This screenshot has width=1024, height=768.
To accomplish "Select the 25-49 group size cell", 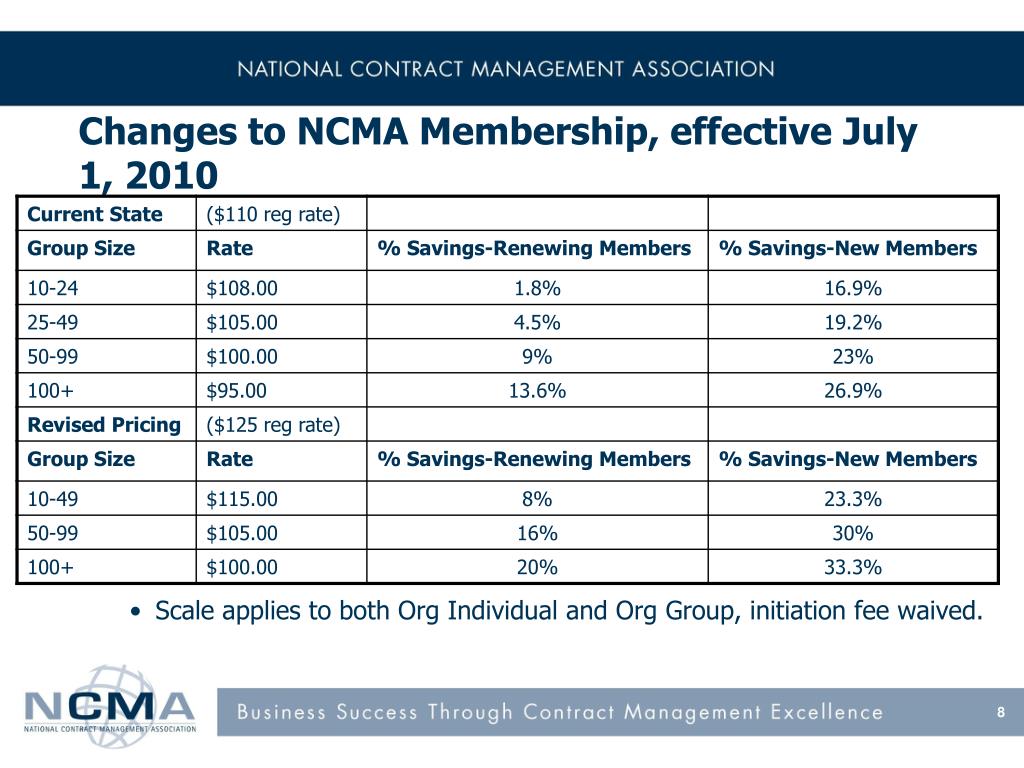I will click(x=106, y=322).
